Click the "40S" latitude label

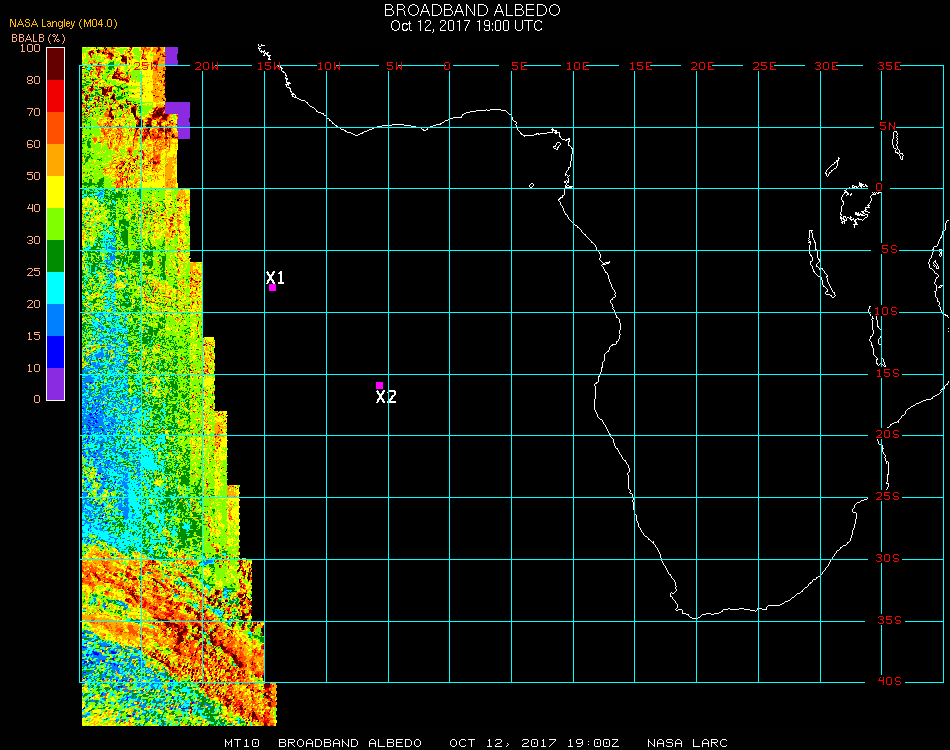click(x=889, y=682)
